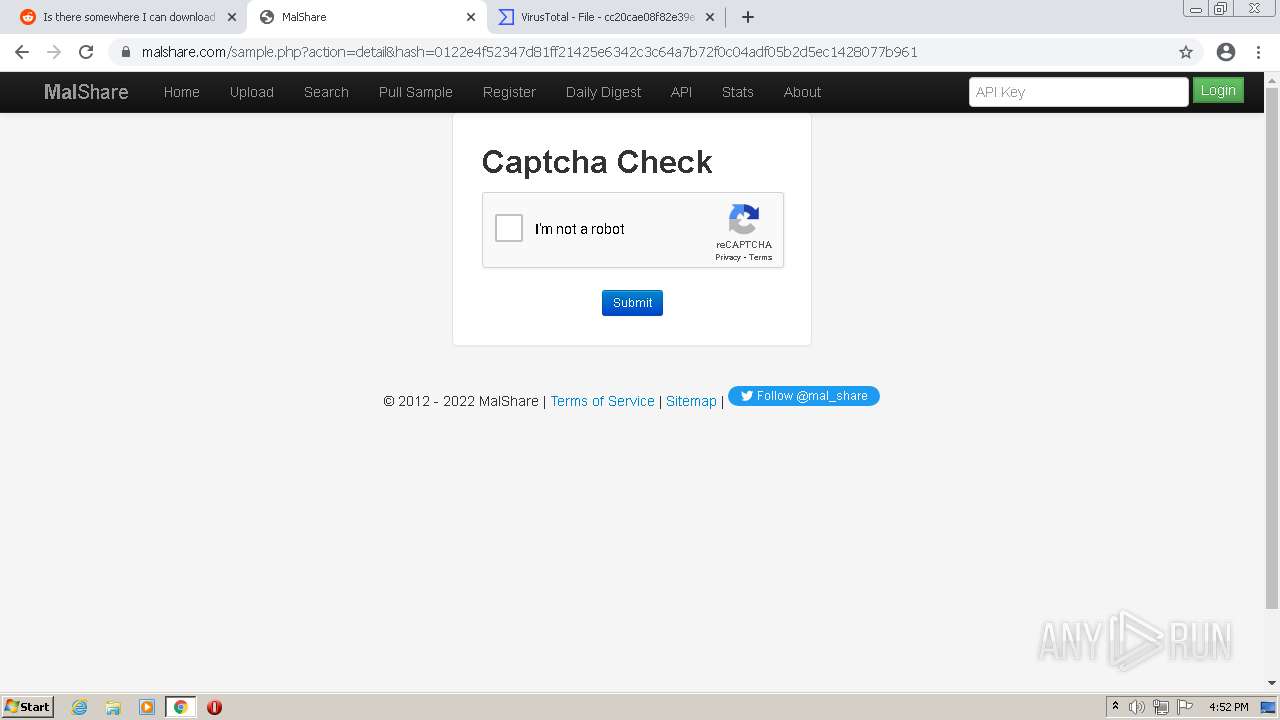The width and height of the screenshot is (1280, 720).
Task: Click the browser forward arrow
Action: pyautogui.click(x=54, y=52)
